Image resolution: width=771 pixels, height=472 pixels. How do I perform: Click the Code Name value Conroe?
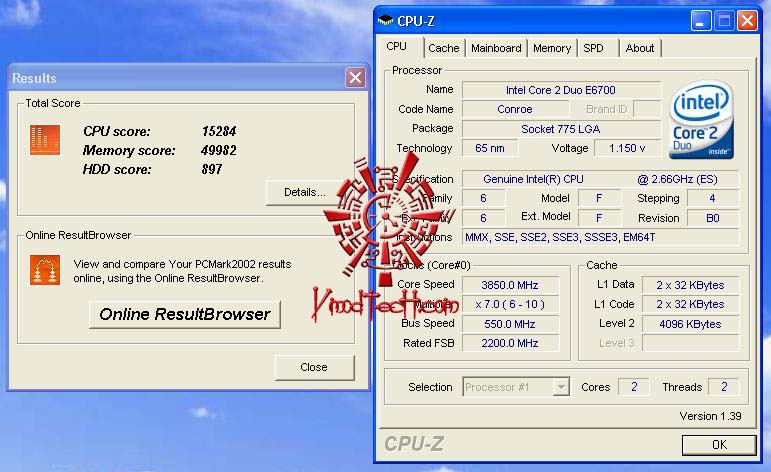tap(515, 109)
